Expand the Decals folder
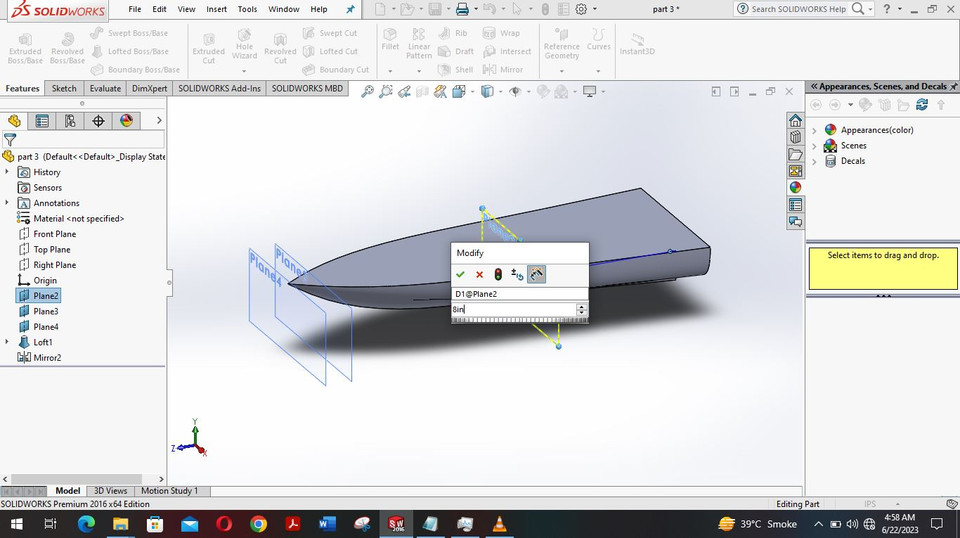 click(x=814, y=161)
